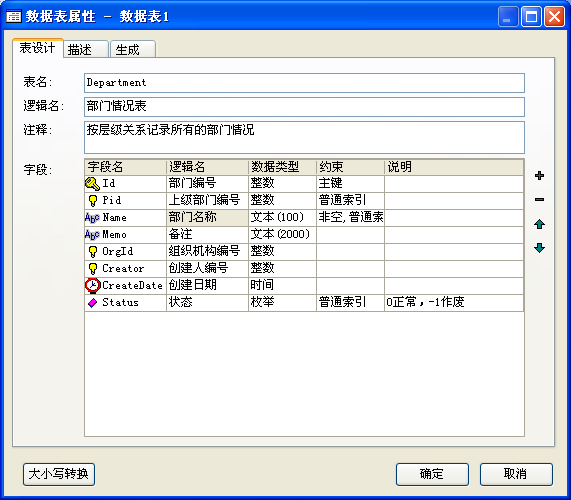This screenshot has height=500, width=571.
Task: Select the Creator field name cell
Action: (126, 269)
